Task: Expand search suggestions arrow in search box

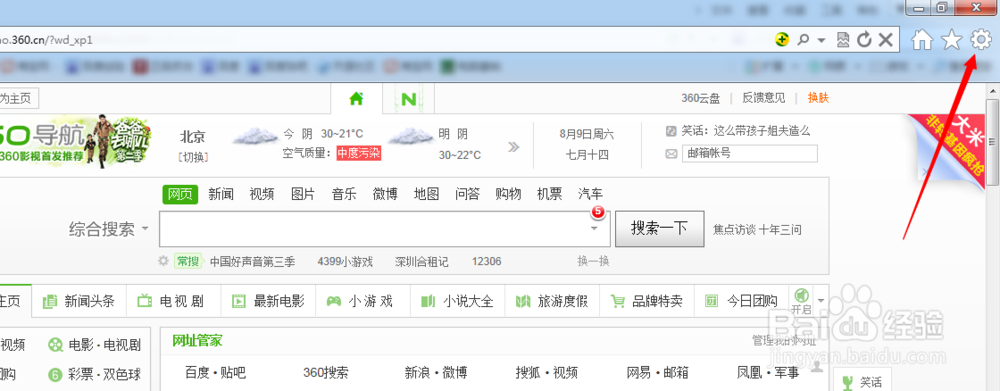Action: coord(594,228)
